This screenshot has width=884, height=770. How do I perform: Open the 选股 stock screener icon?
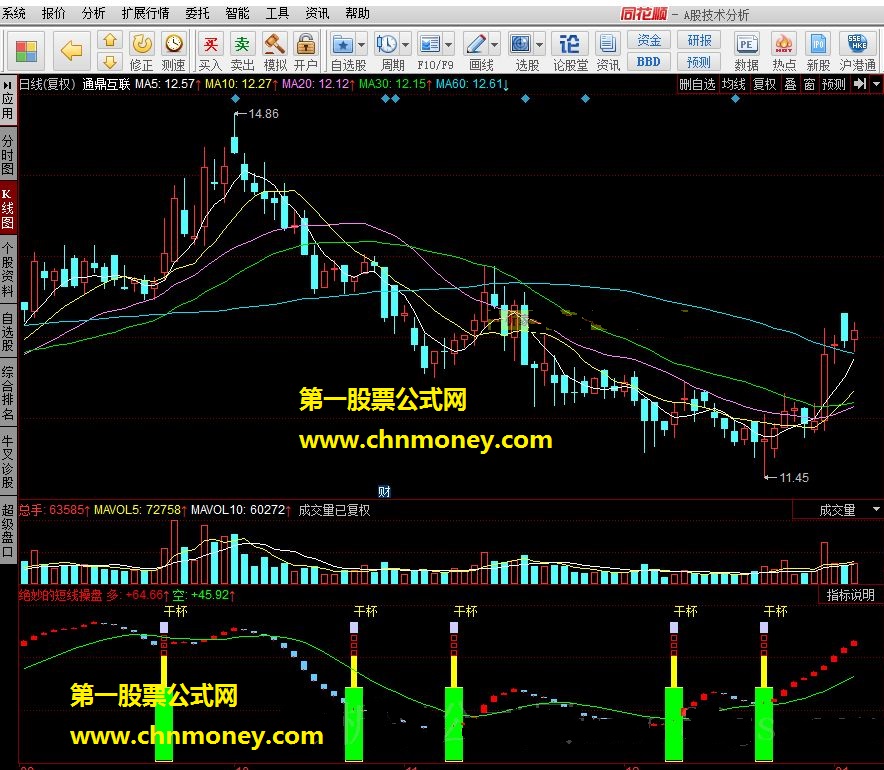(x=520, y=45)
